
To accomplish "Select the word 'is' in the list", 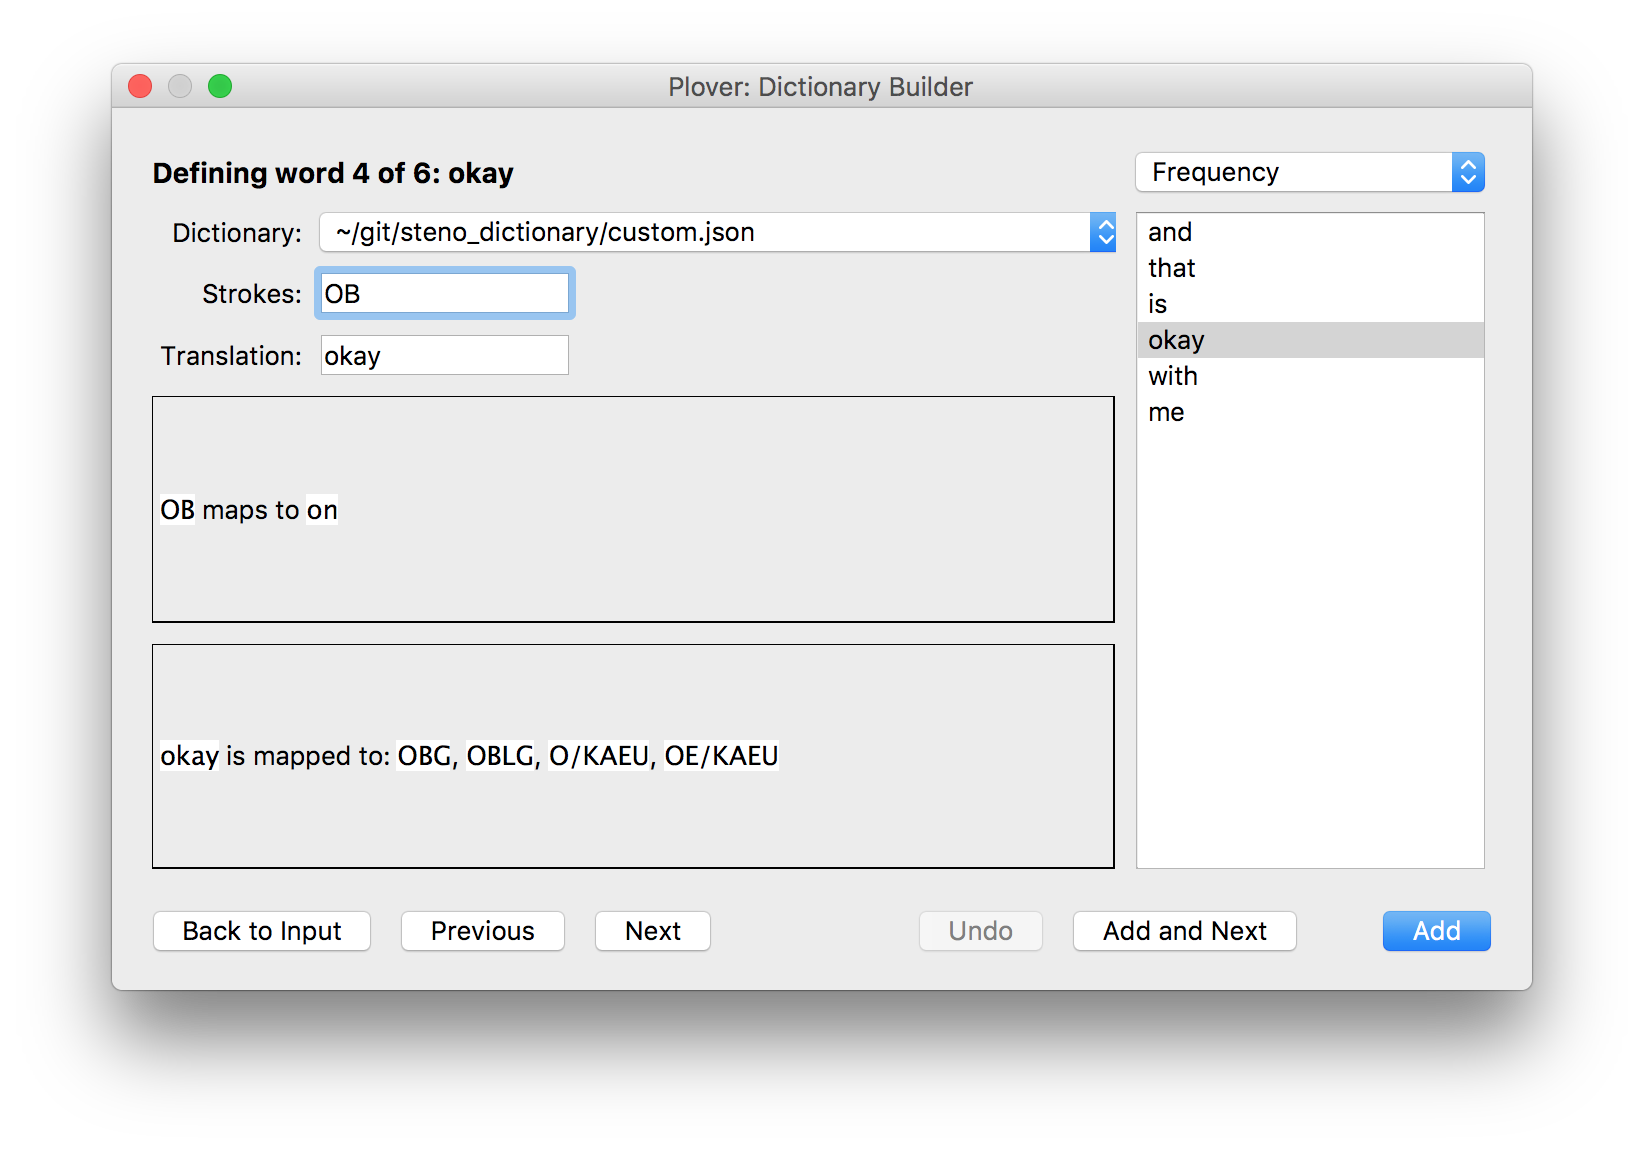I will [1157, 304].
